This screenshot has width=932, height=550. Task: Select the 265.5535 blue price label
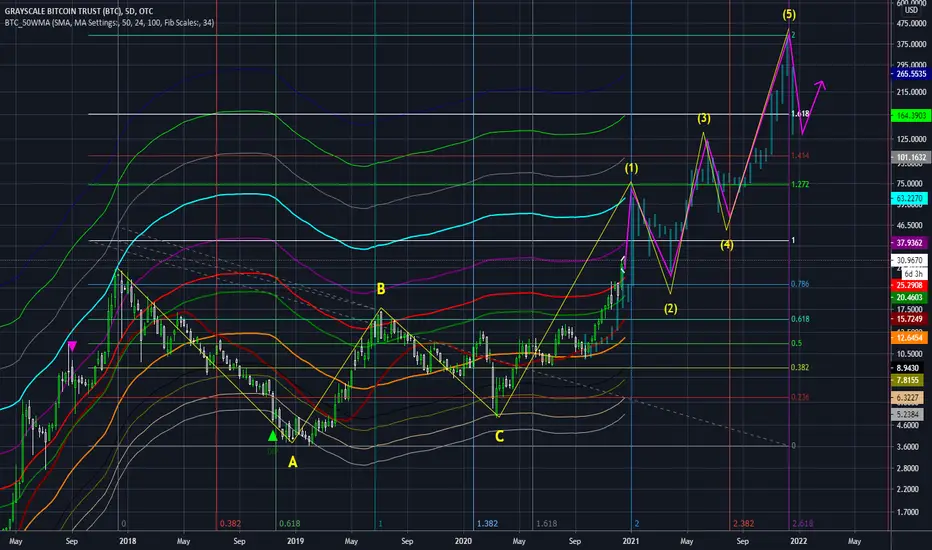click(x=911, y=74)
